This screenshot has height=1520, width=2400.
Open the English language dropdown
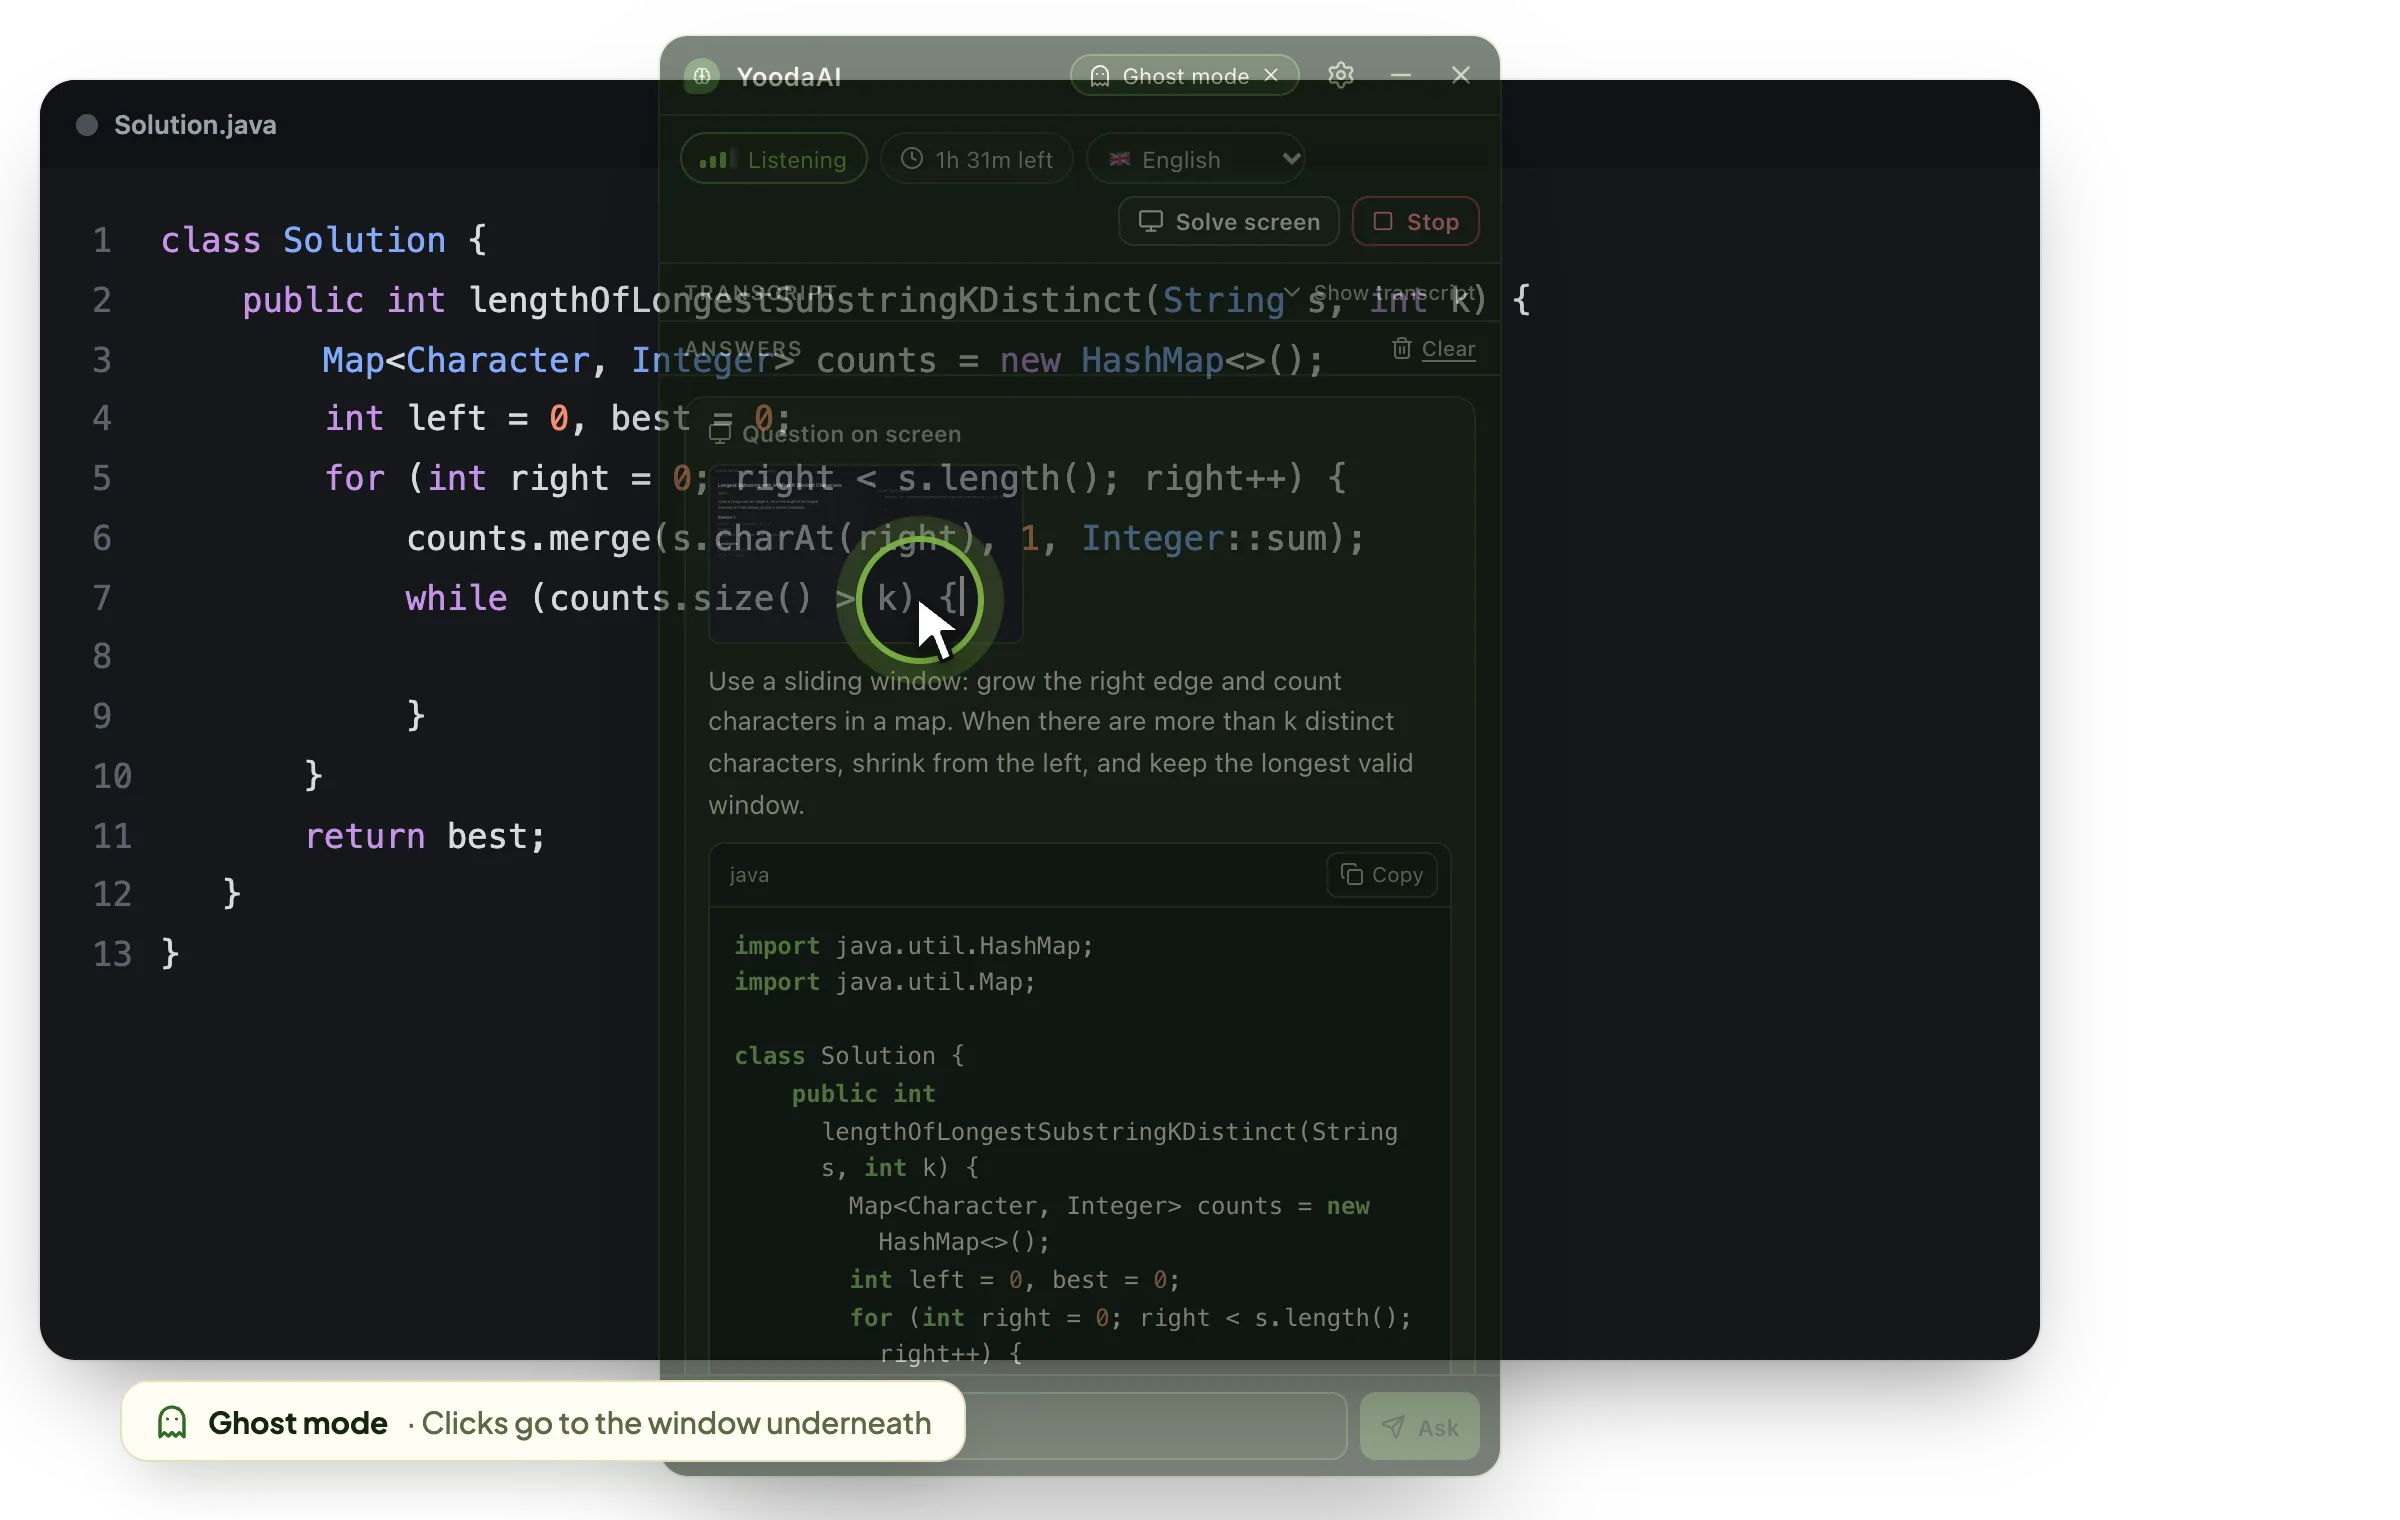(x=1196, y=159)
